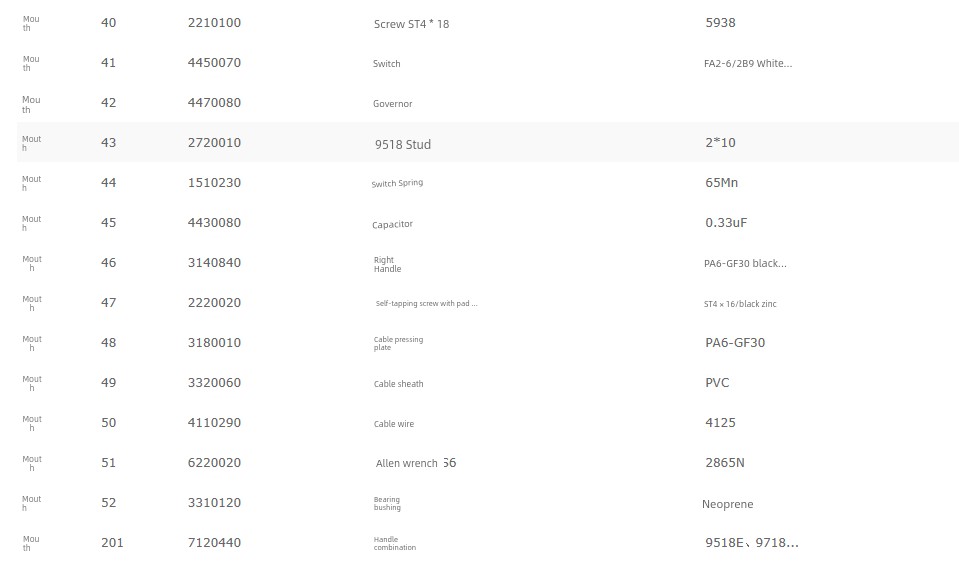Image resolution: width=959 pixels, height=576 pixels.
Task: Click the Governor part name
Action: 393,103
